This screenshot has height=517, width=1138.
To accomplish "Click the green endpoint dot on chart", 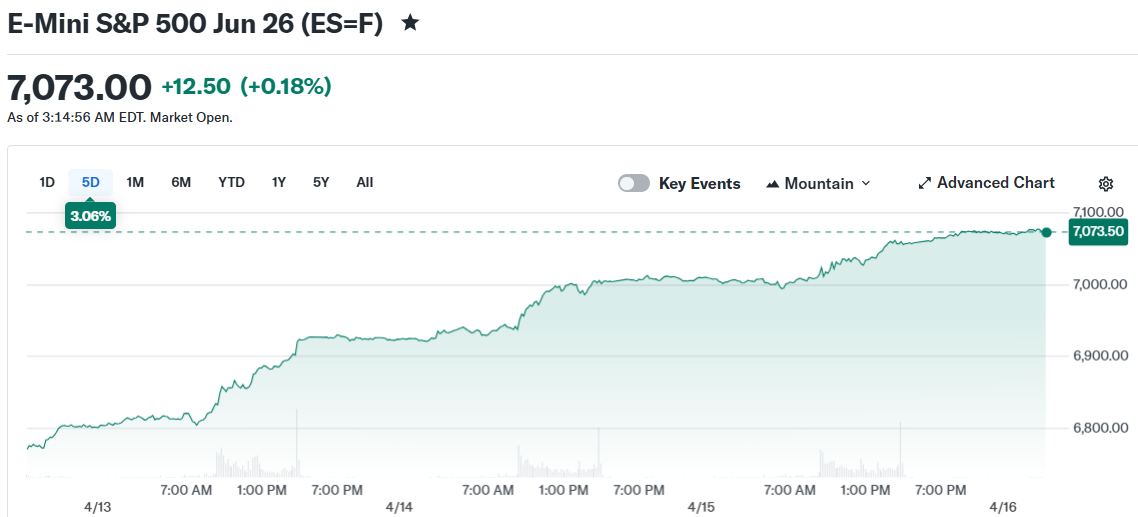I will coord(1046,232).
